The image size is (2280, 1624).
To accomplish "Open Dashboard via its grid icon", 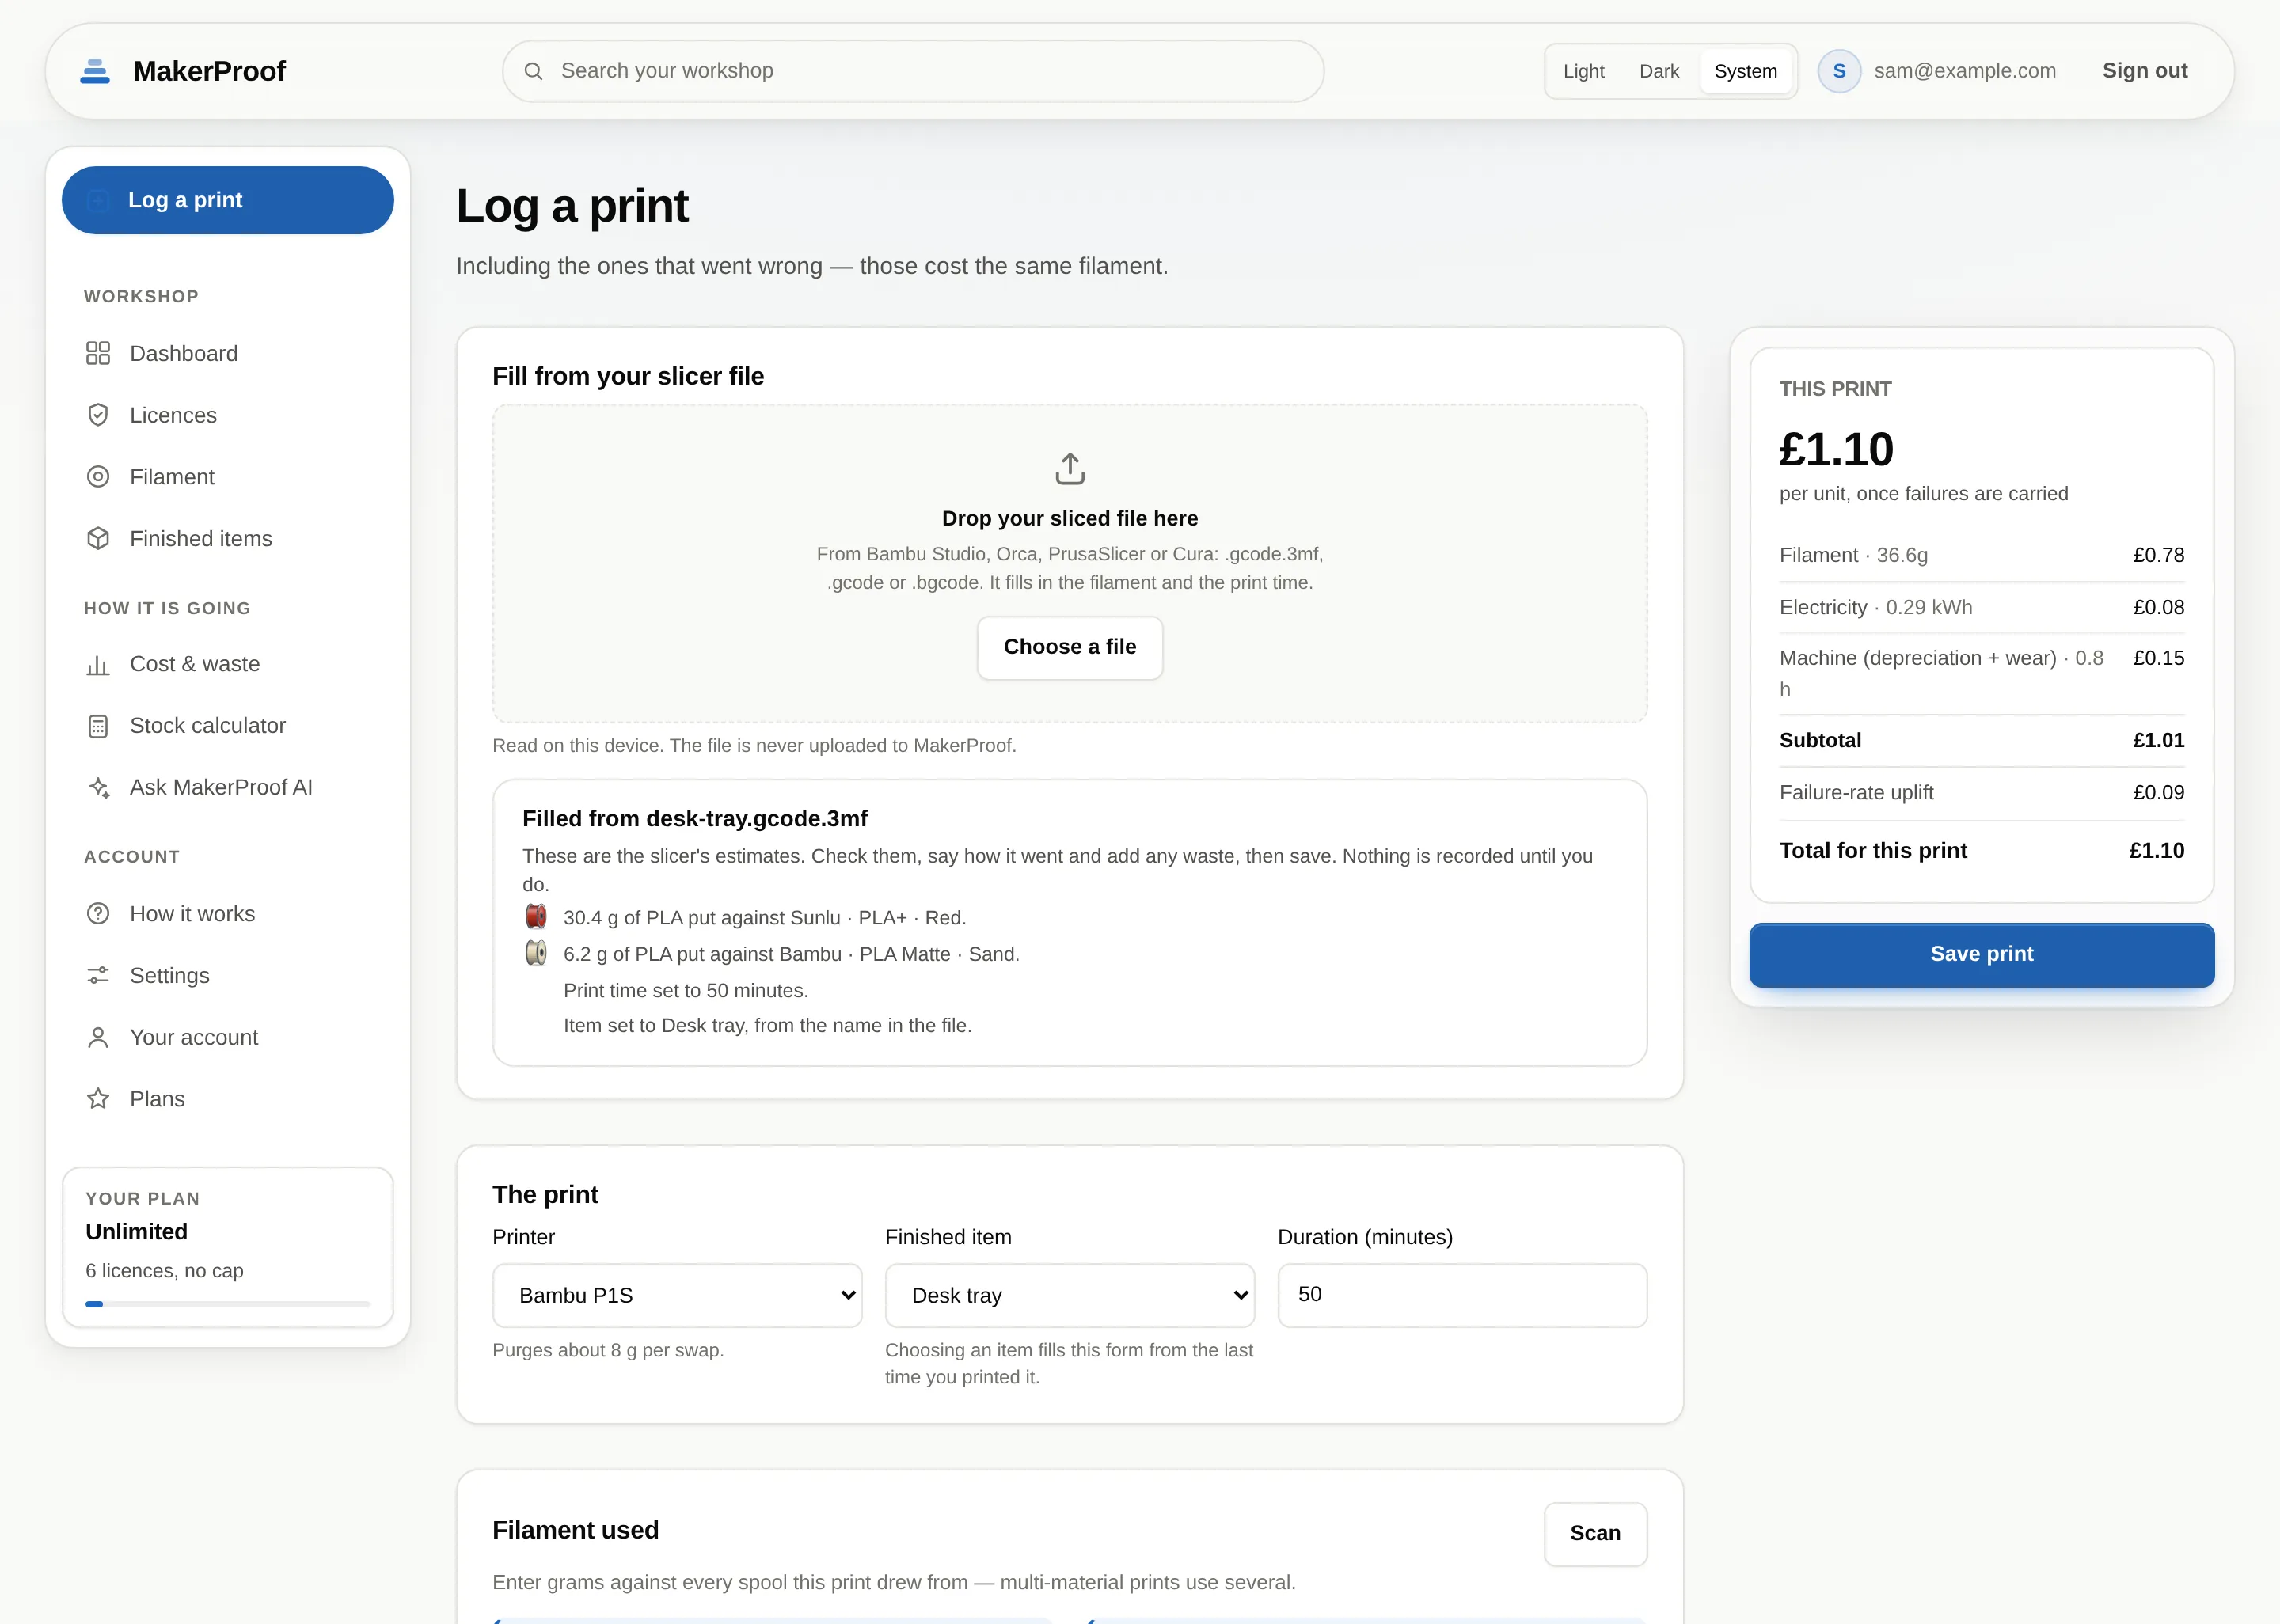I will [98, 353].
